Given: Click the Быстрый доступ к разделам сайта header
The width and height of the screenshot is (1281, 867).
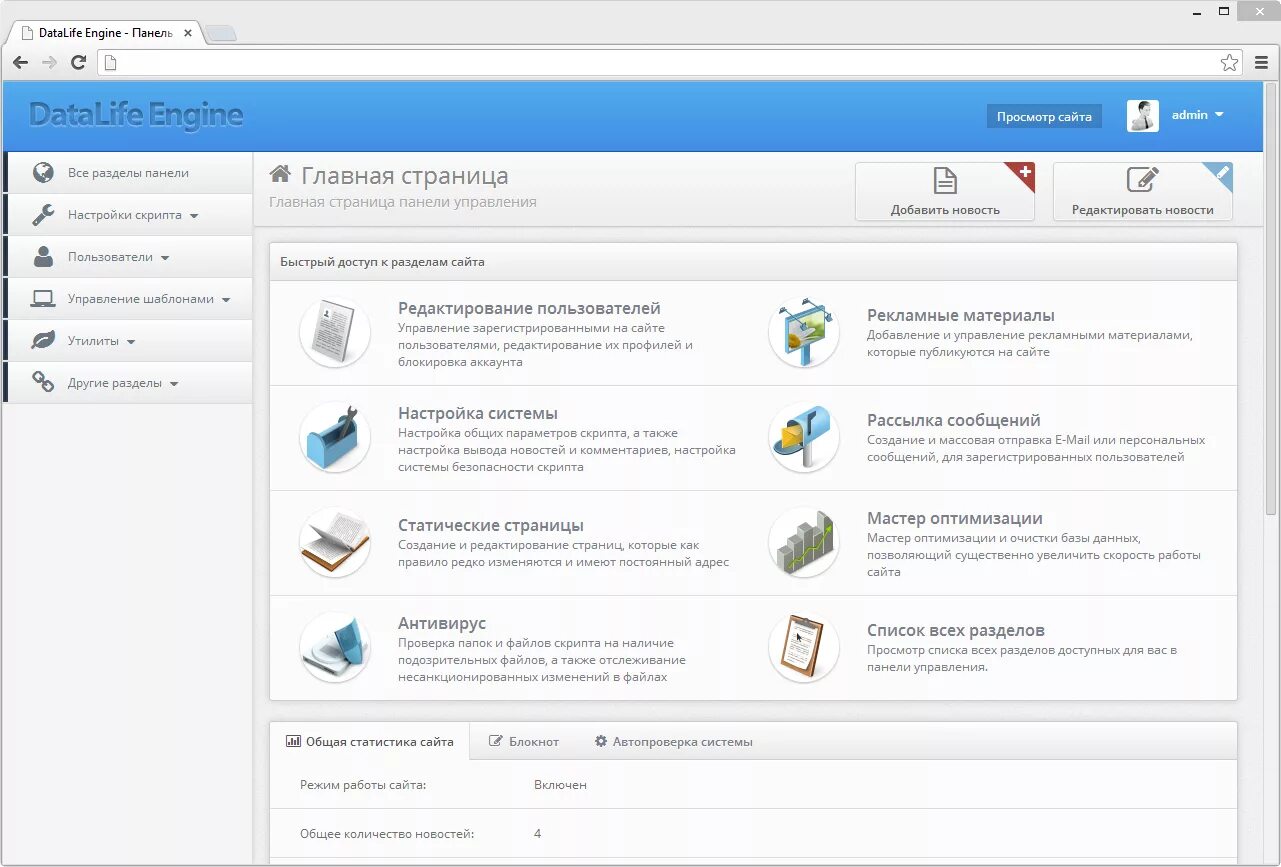Looking at the screenshot, I should pos(382,262).
